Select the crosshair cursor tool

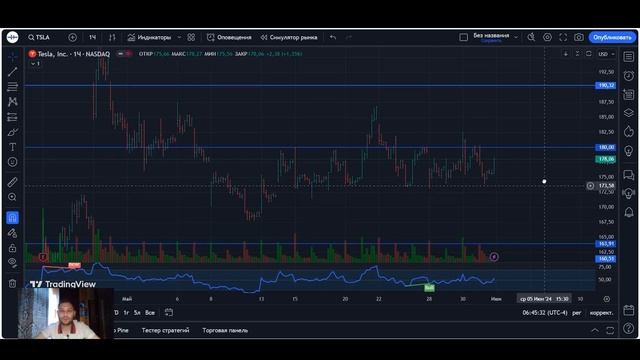[13, 56]
